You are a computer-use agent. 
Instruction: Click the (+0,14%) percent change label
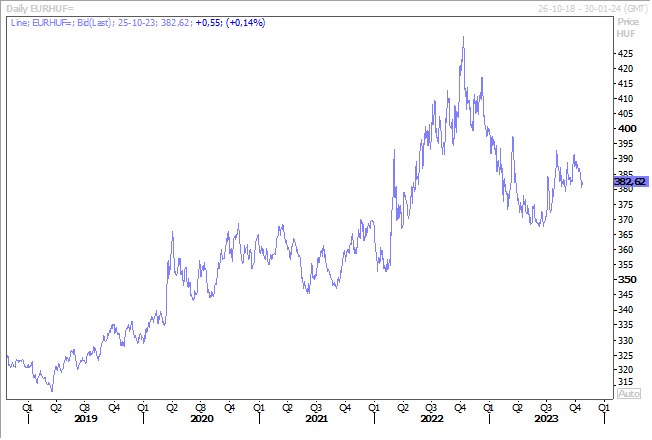point(246,22)
